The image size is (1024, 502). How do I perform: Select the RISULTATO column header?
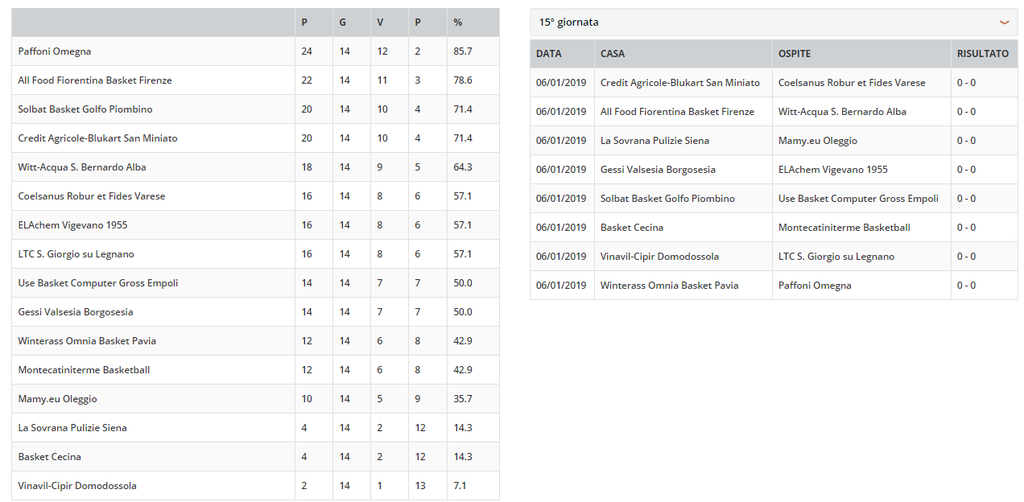(983, 54)
